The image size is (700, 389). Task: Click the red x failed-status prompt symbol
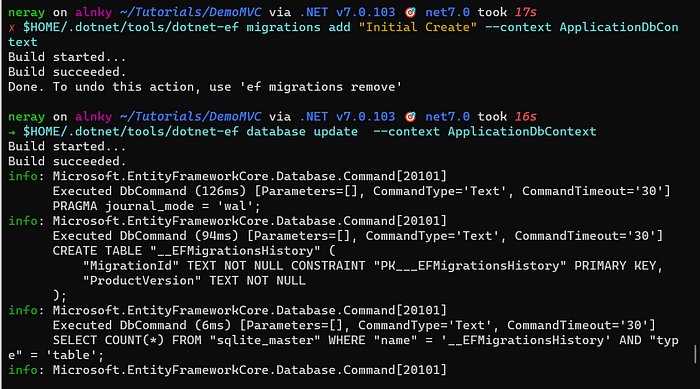pos(12,28)
